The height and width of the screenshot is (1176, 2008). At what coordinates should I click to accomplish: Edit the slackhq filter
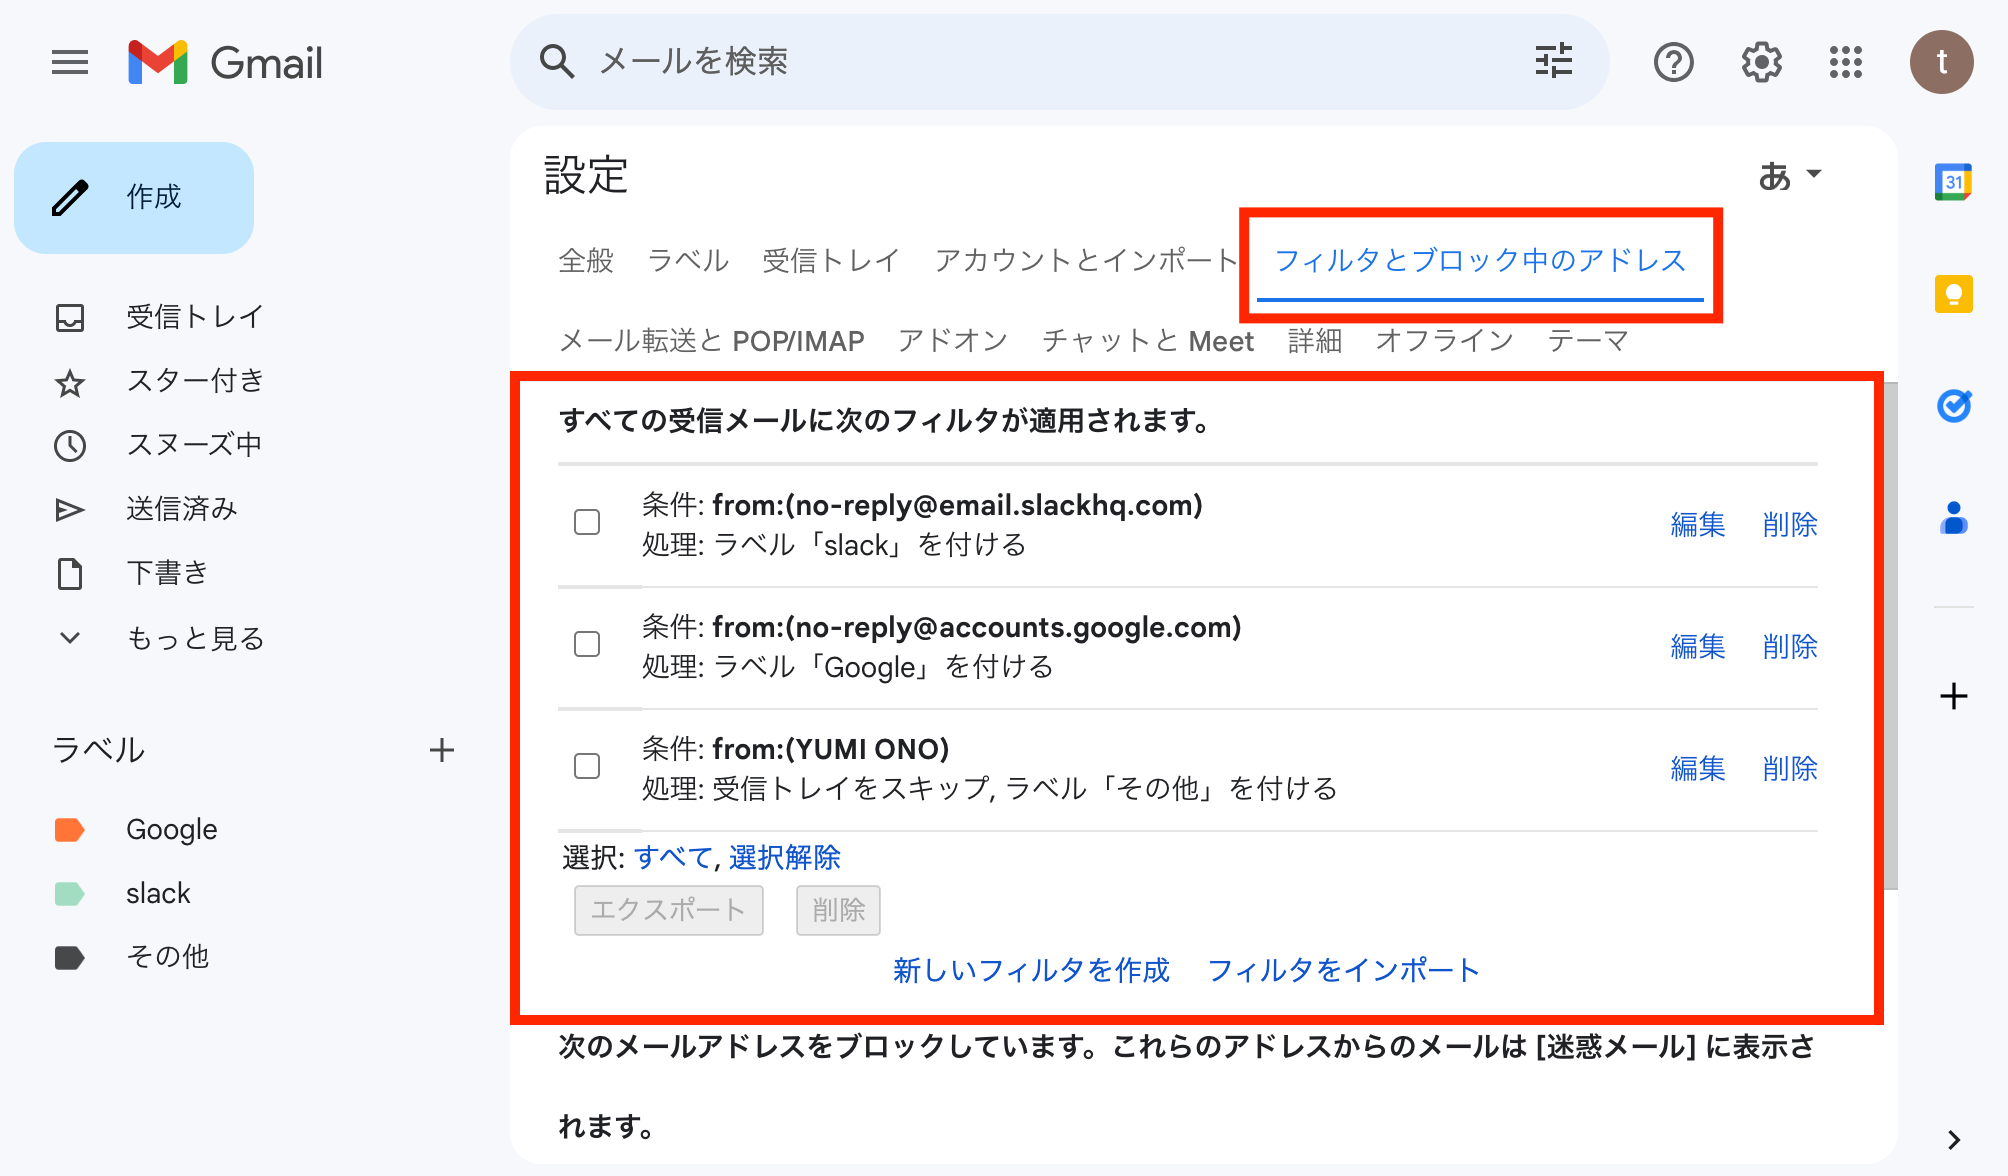(1698, 525)
